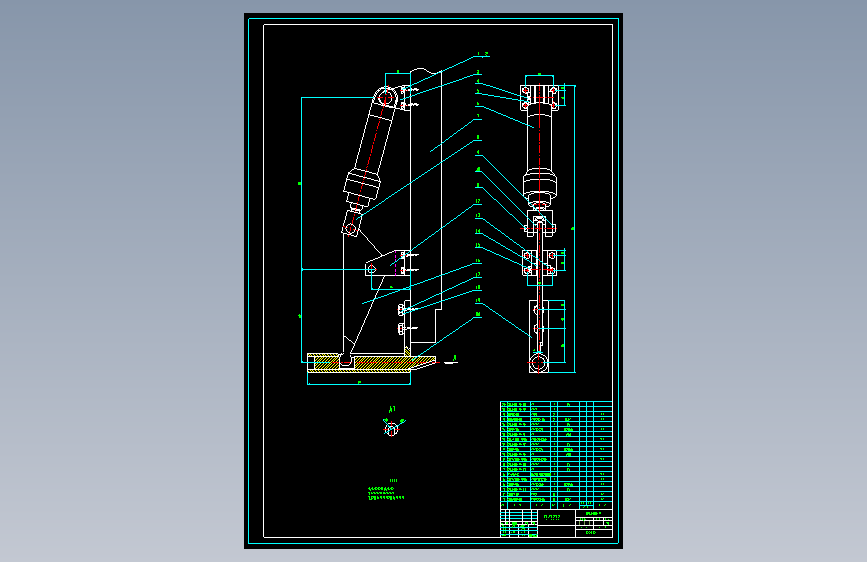Select the middle bearing block in right view
867x562 pixels.
(x=539, y=263)
